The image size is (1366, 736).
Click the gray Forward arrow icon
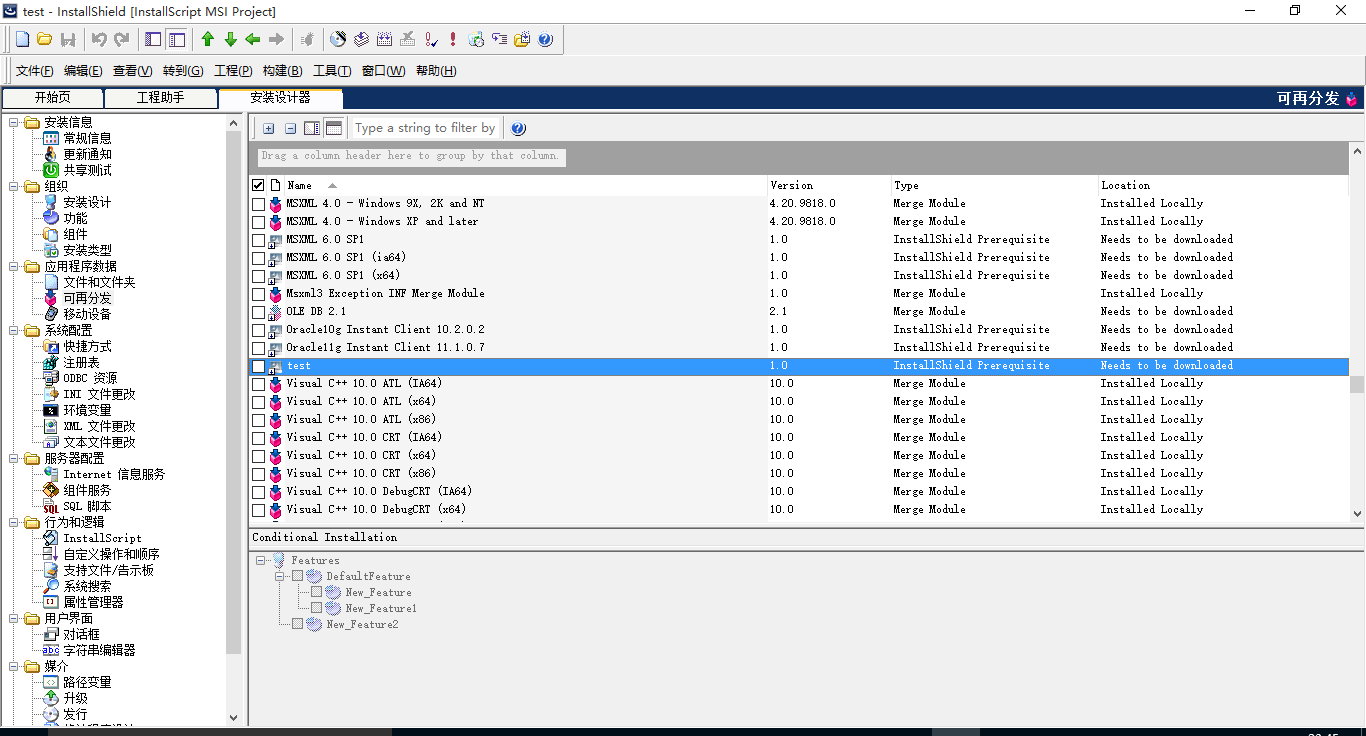click(276, 39)
